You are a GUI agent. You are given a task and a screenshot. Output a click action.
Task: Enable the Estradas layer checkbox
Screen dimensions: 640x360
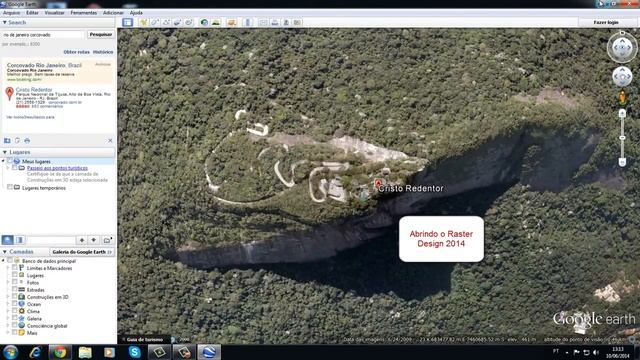(x=15, y=289)
